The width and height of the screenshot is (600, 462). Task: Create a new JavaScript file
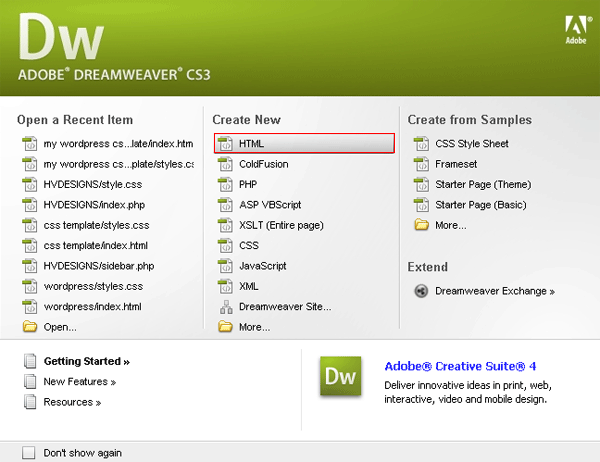(x=263, y=266)
